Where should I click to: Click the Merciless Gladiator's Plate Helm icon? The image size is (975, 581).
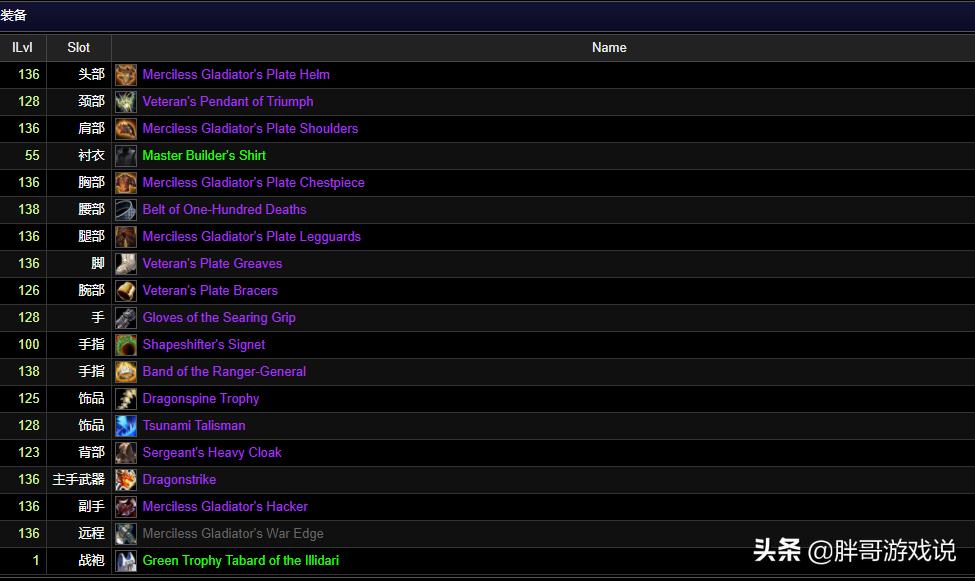(126, 75)
